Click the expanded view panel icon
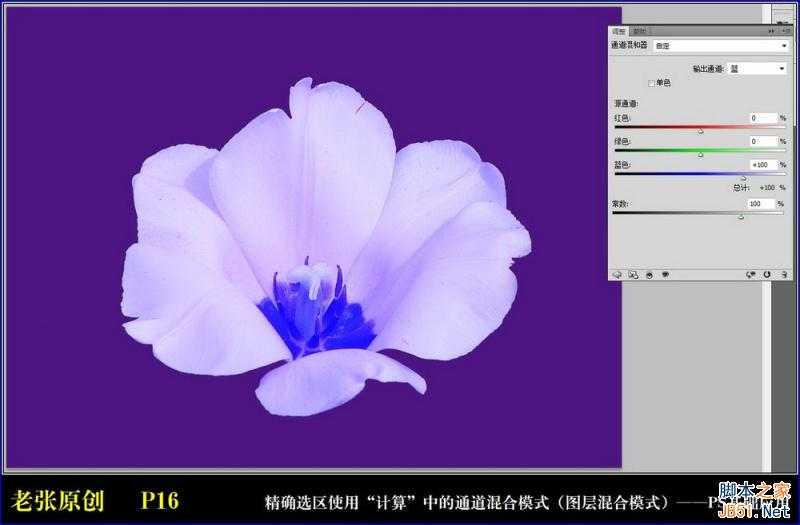This screenshot has height=525, width=800. (x=632, y=273)
